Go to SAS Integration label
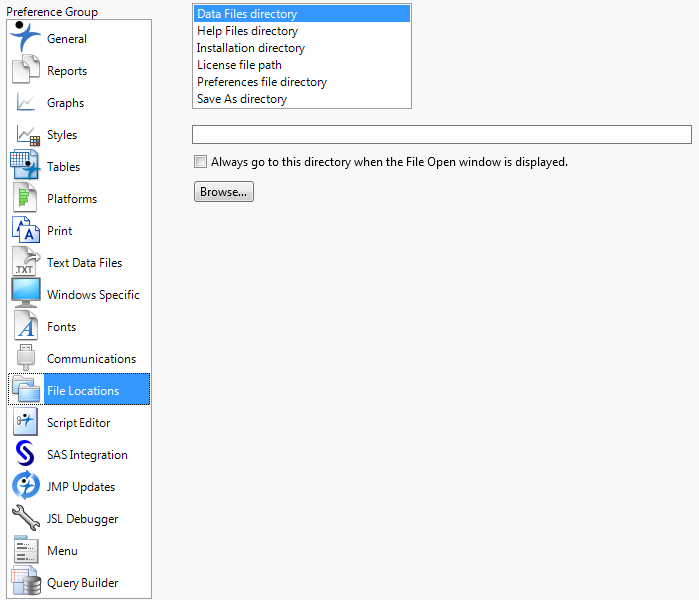The width and height of the screenshot is (699, 600). pyautogui.click(x=87, y=455)
